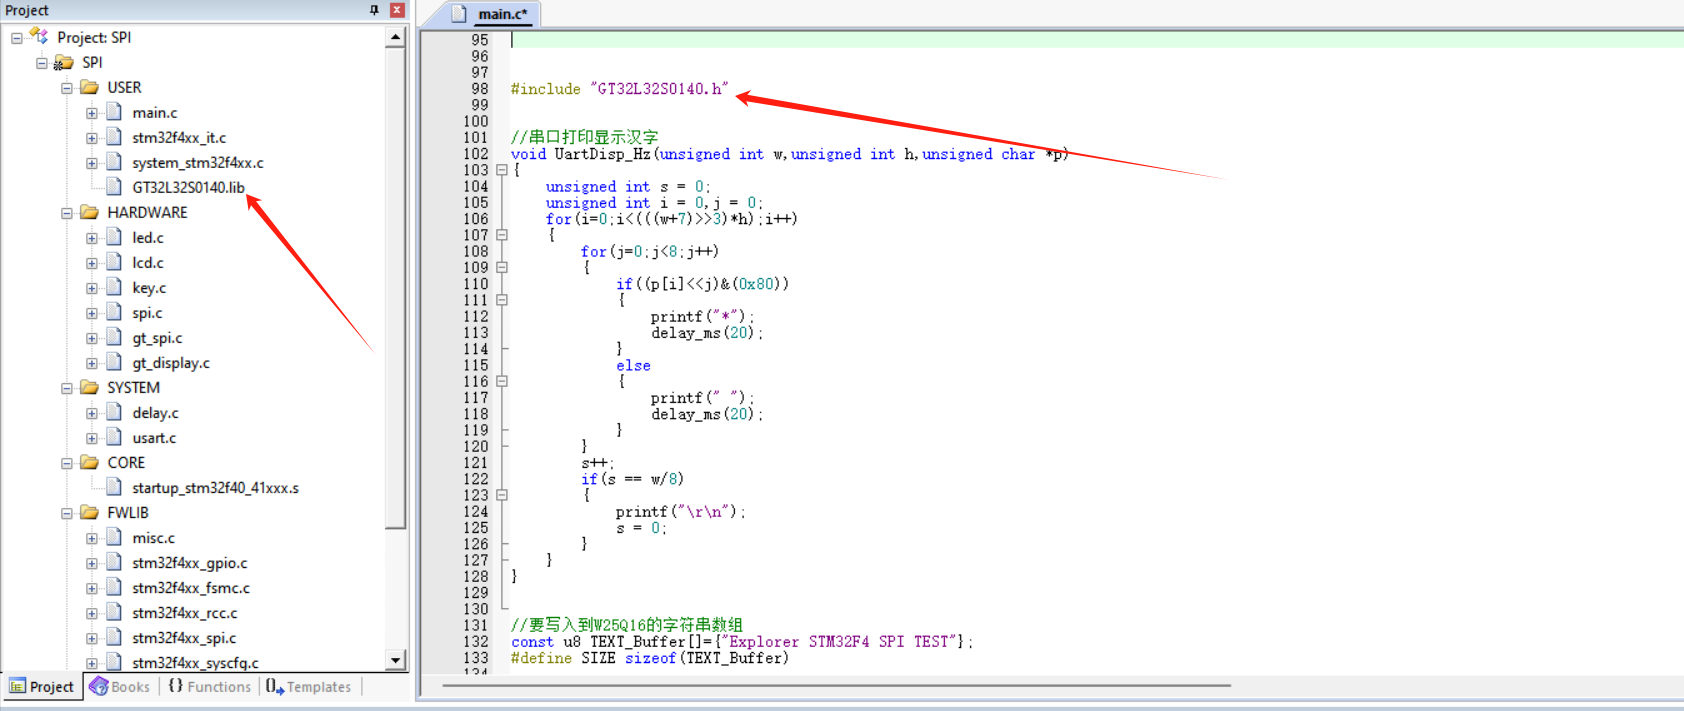Fold the for-loop block at line 107
Viewport: 1684px width, 711px height.
502,235
